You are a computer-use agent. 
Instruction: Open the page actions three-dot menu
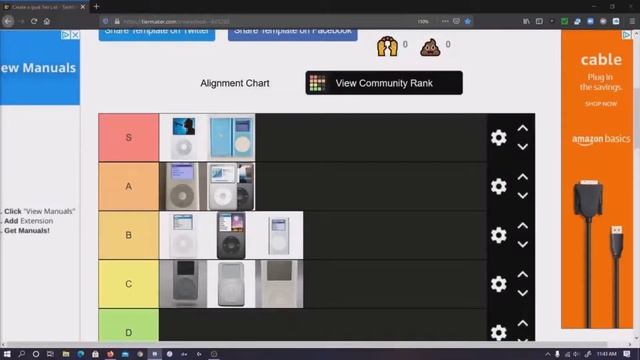[x=445, y=21]
